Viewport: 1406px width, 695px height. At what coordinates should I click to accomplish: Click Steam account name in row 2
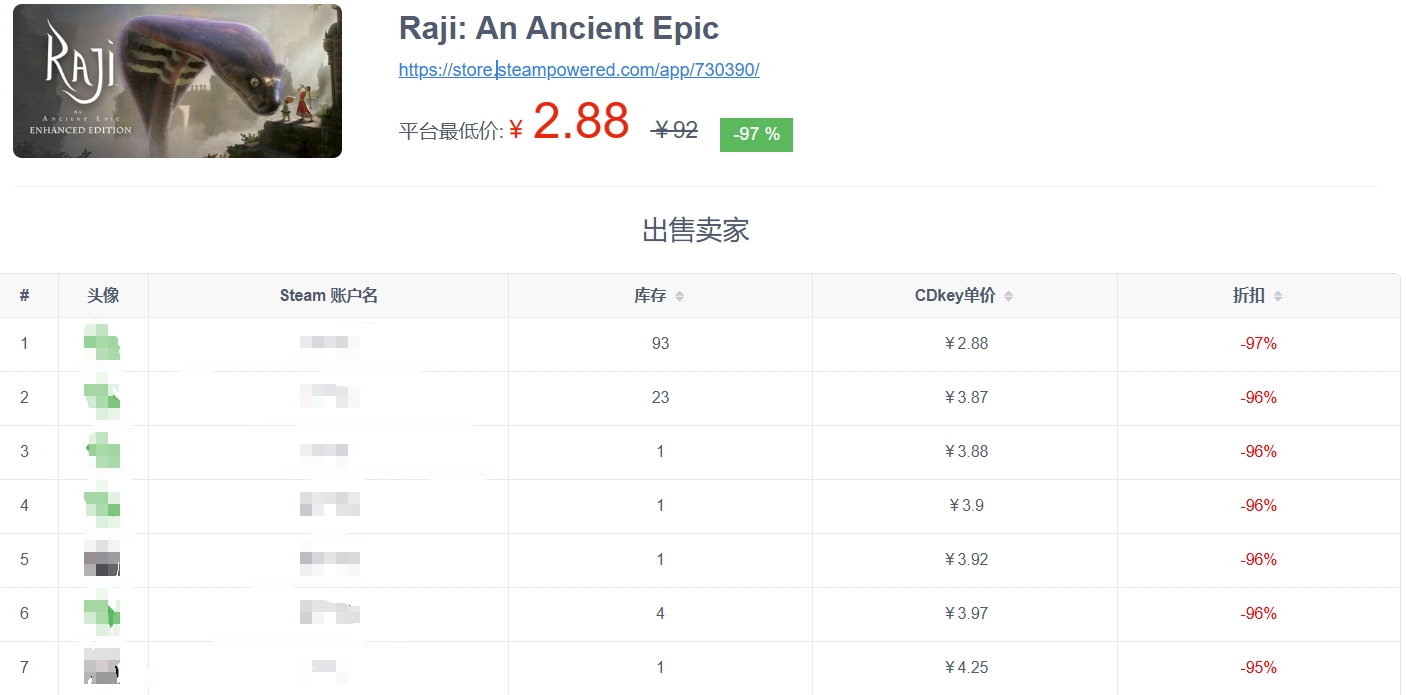coord(329,397)
